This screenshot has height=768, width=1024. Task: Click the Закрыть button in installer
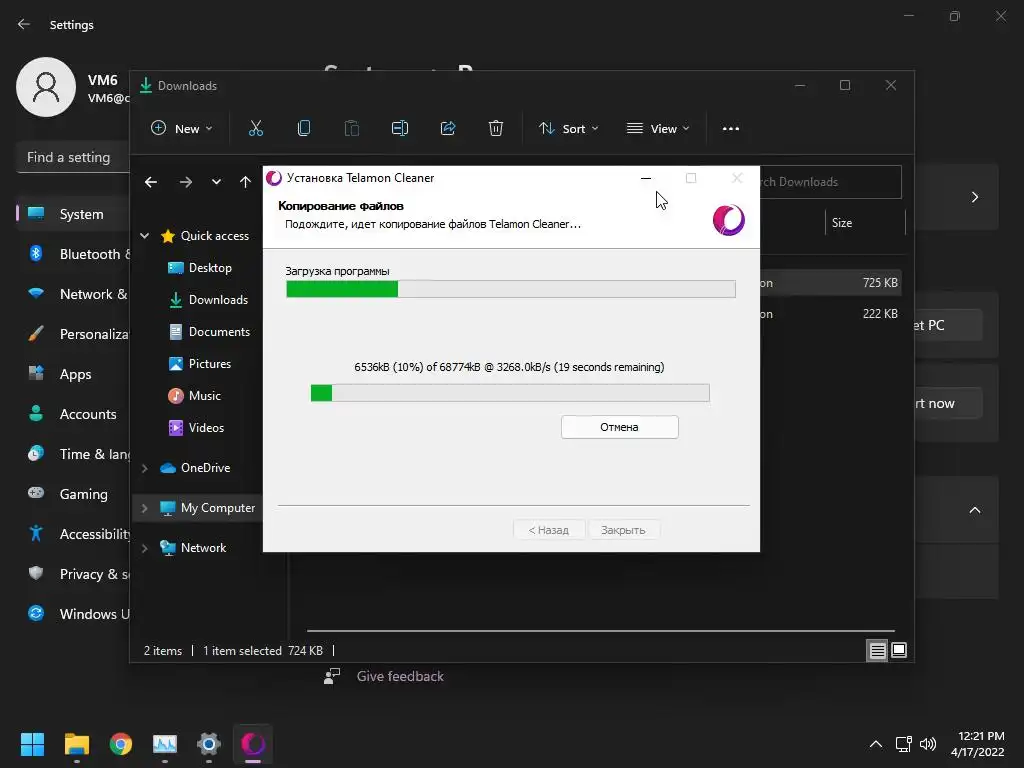coord(623,530)
